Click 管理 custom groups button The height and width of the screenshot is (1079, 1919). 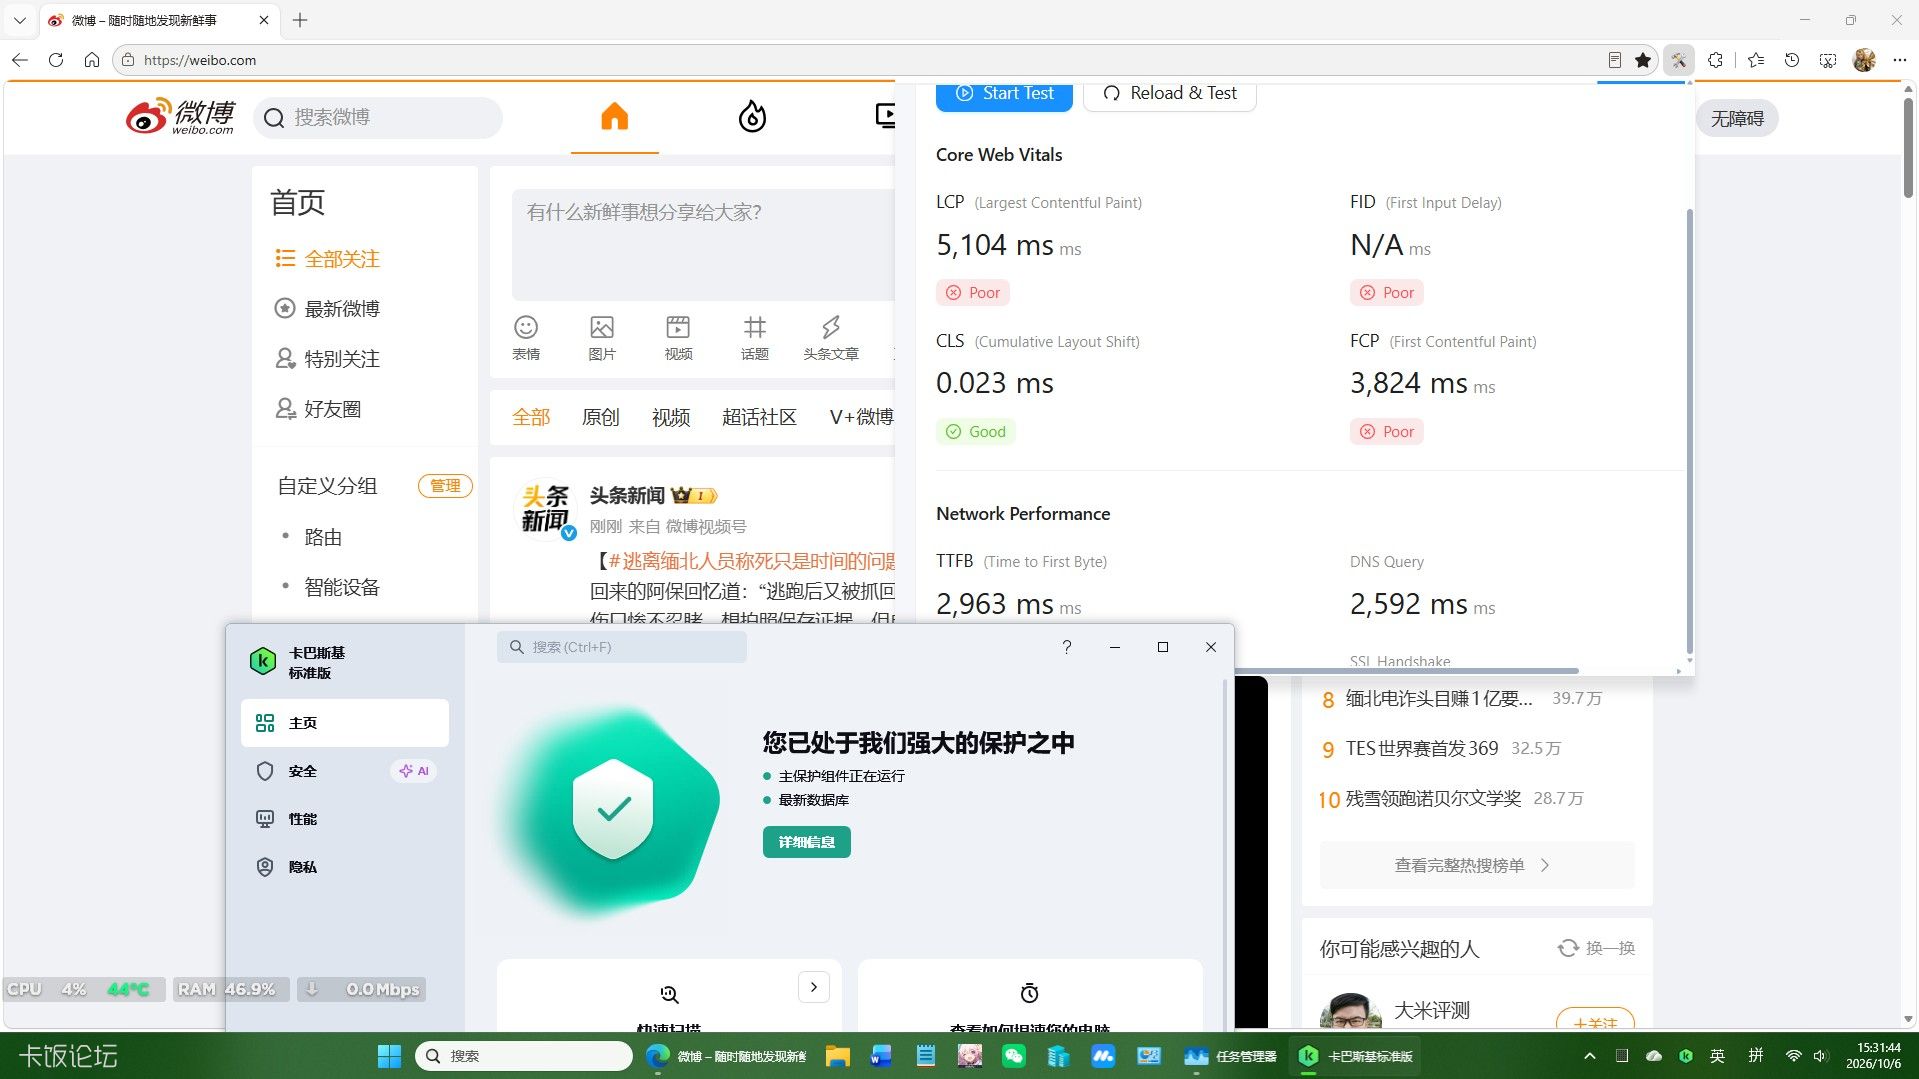point(445,486)
